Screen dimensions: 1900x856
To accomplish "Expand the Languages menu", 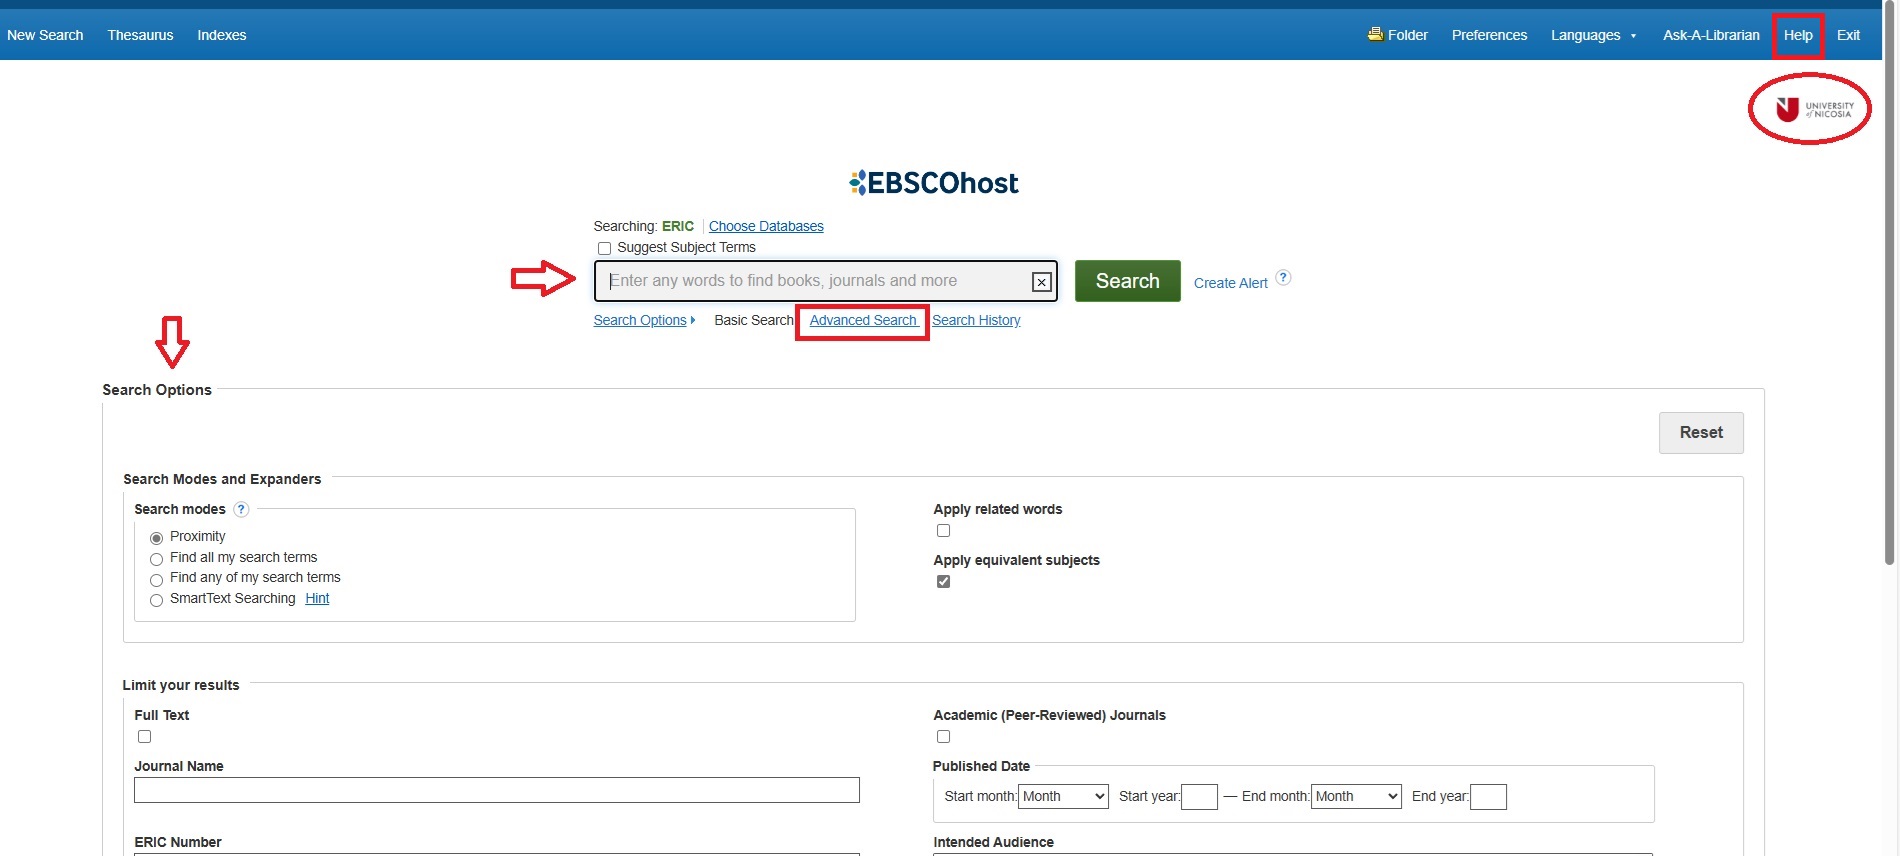I will (1593, 35).
